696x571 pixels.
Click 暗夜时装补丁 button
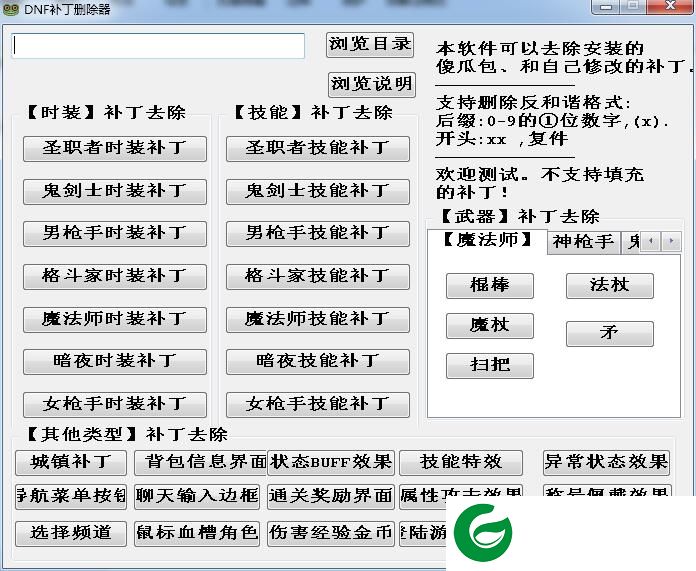[115, 362]
